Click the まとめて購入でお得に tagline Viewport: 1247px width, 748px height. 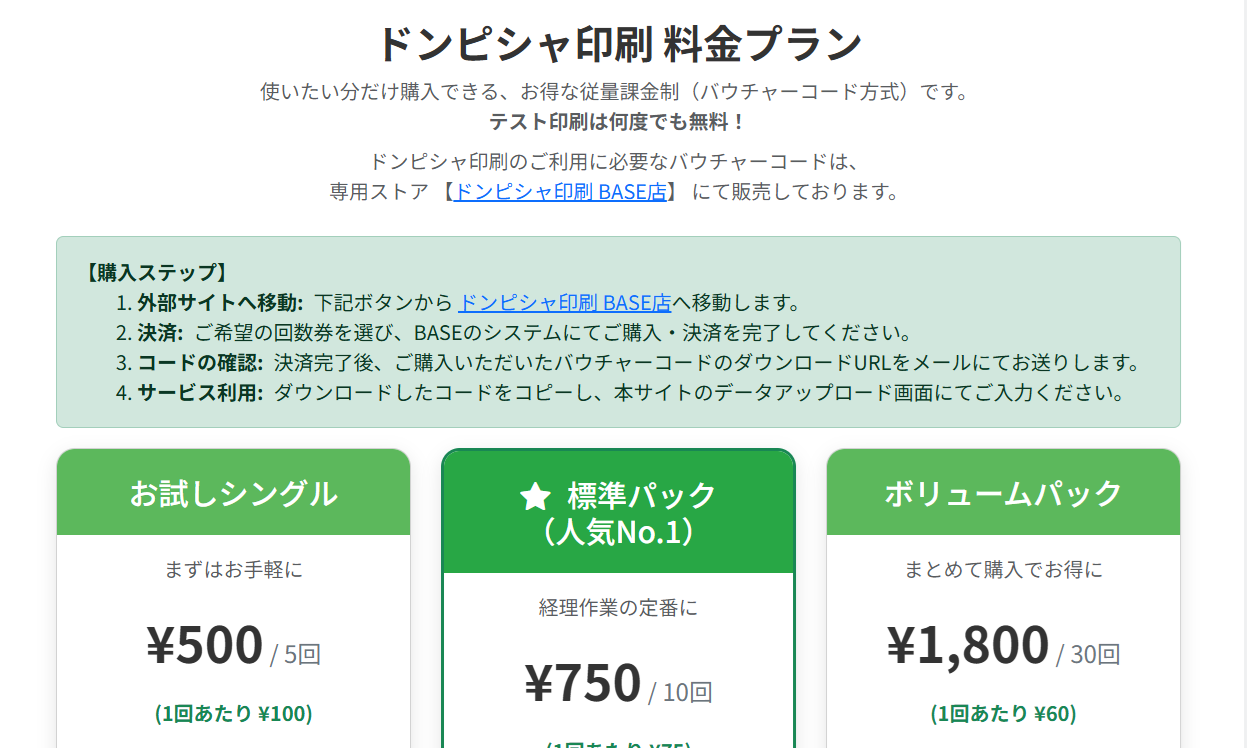point(1003,570)
